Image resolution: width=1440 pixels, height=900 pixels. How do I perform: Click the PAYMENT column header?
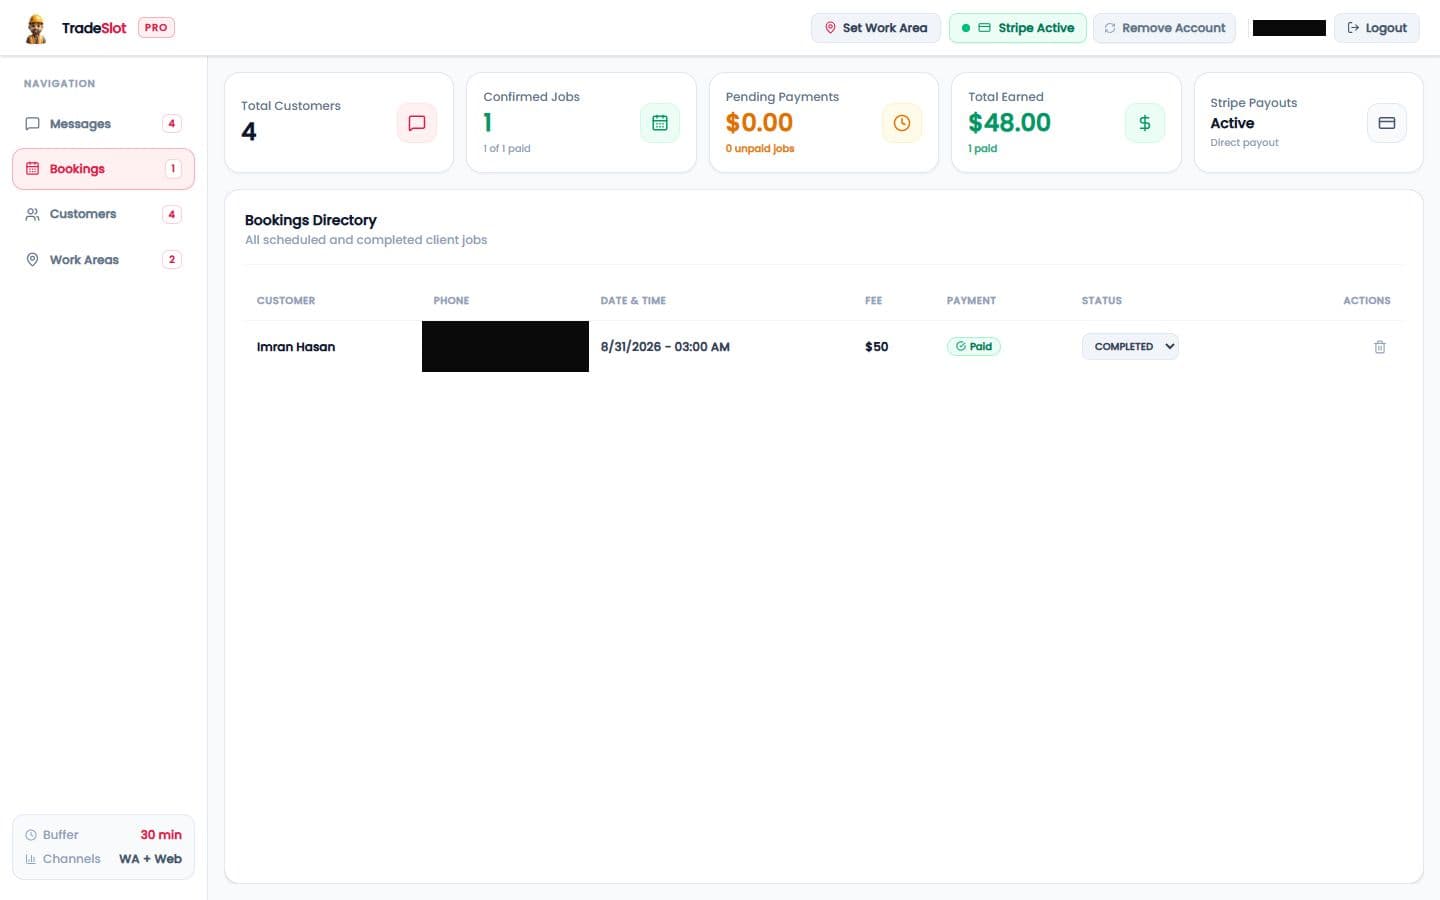point(971,301)
